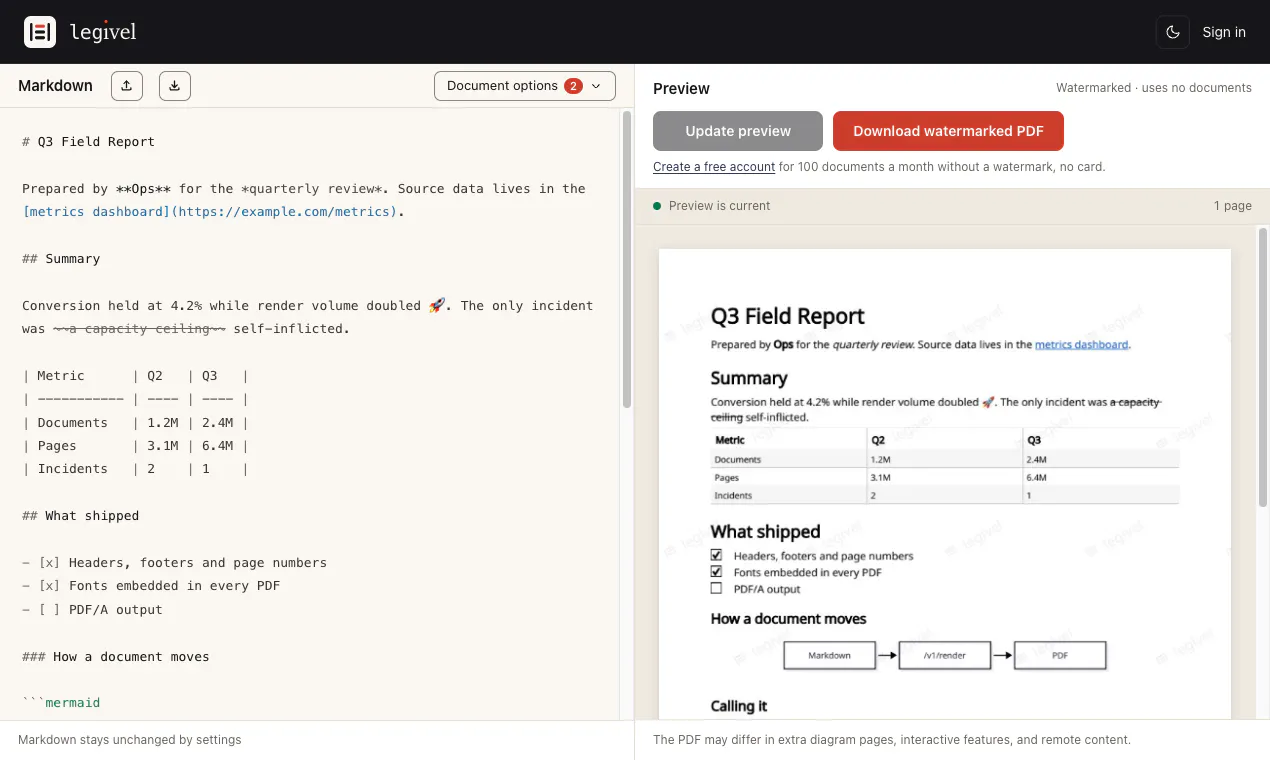This screenshot has width=1270, height=760.
Task: Click Download watermarked PDF button
Action: pyautogui.click(x=948, y=131)
